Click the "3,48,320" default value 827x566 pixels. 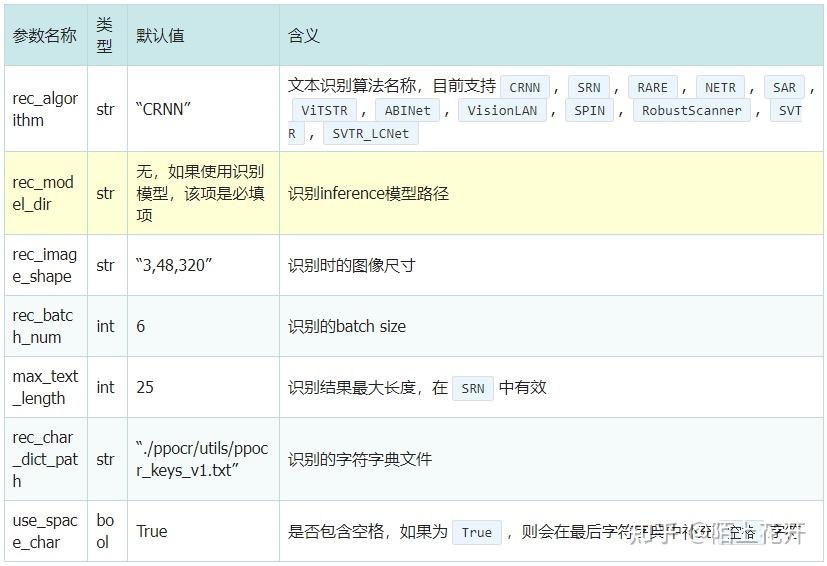[x=174, y=265]
